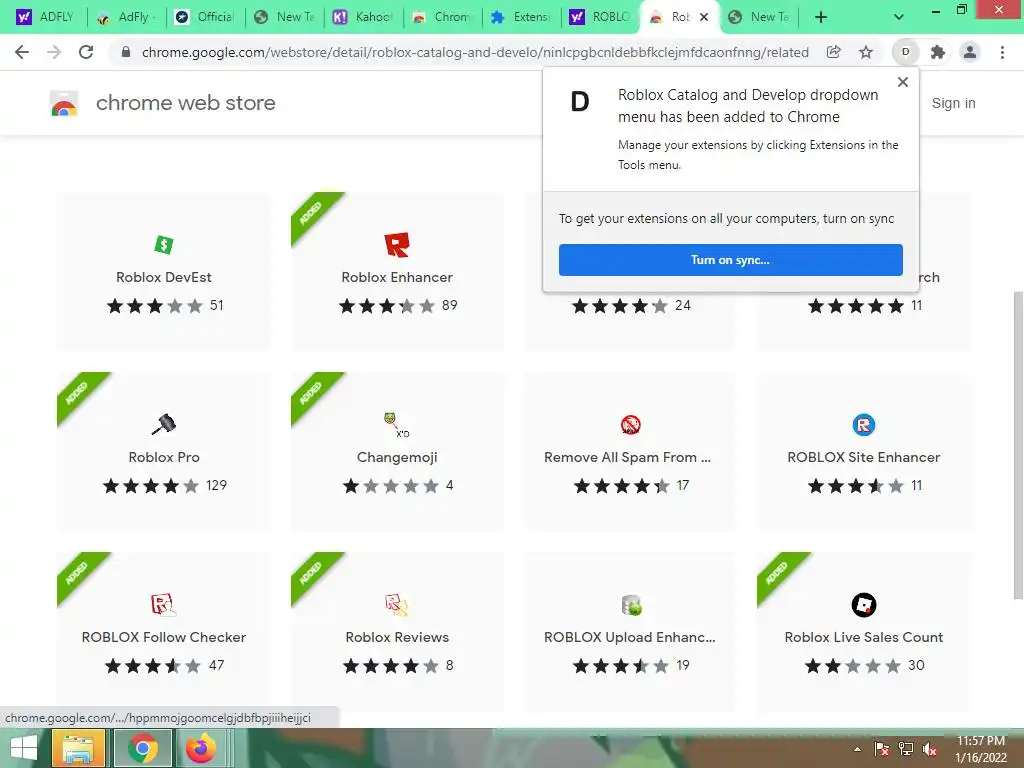Share this page via the share icon
This screenshot has width=1024, height=768.
(x=833, y=52)
